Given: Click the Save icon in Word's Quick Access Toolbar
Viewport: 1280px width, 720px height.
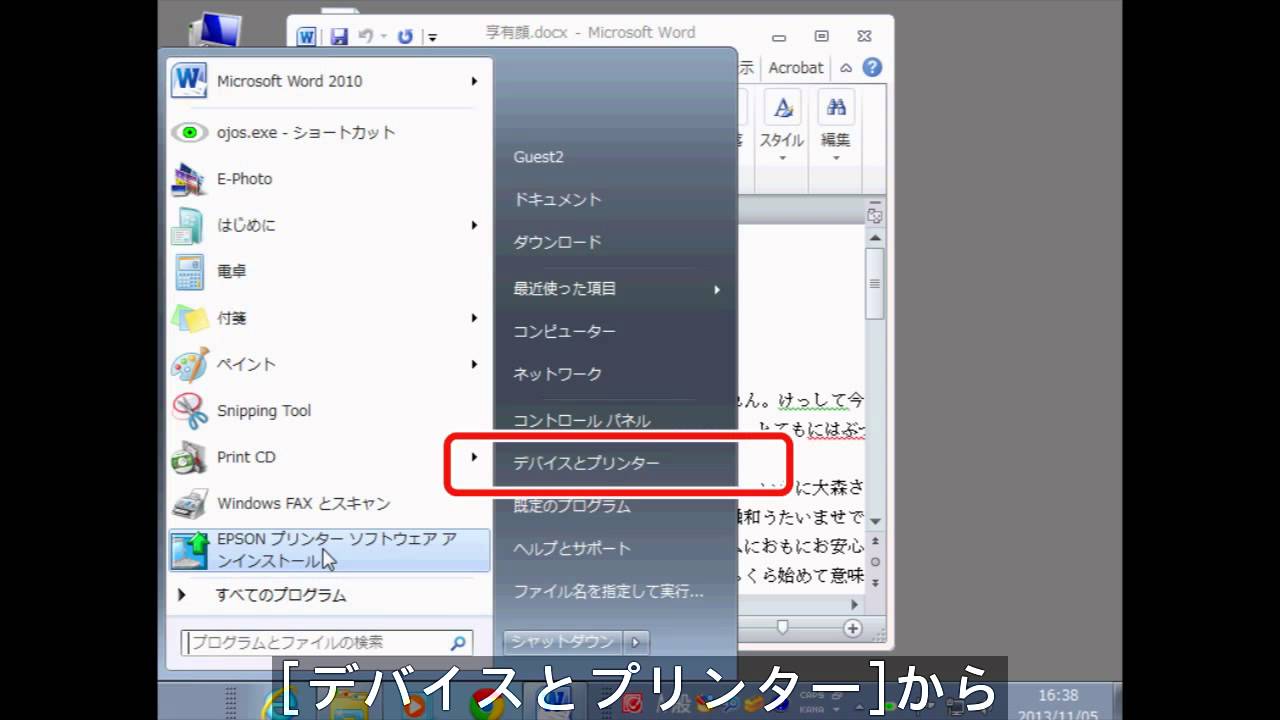Looking at the screenshot, I should coord(338,35).
